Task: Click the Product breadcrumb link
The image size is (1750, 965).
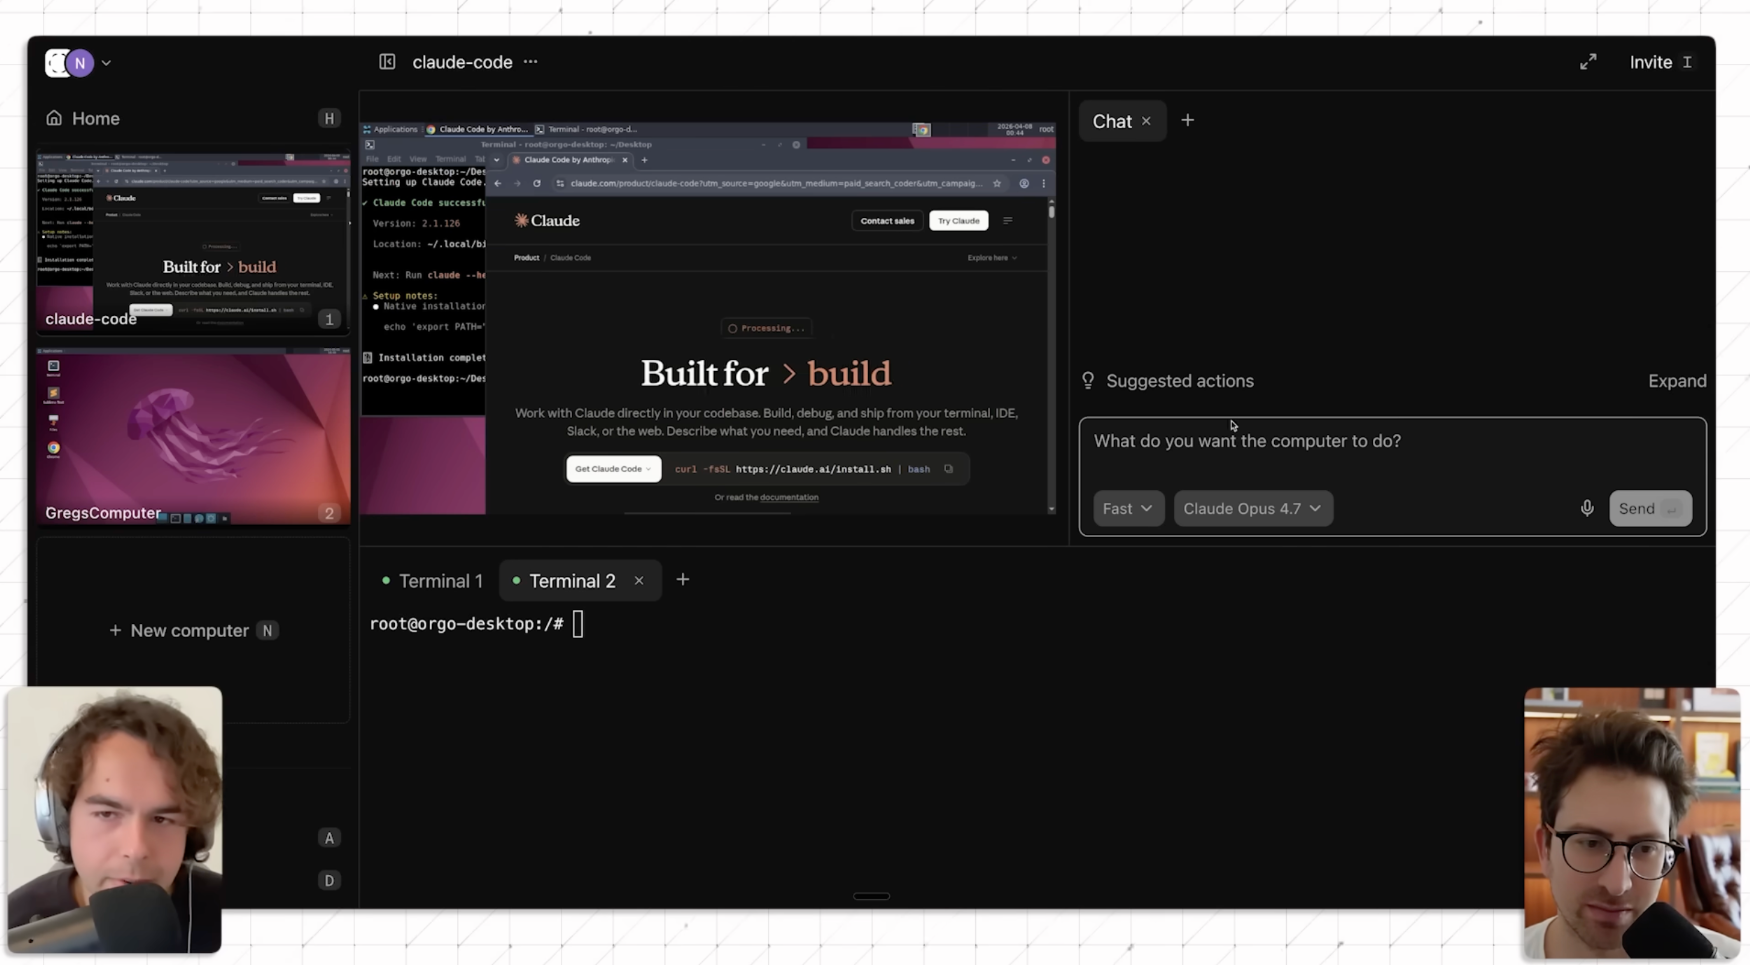Action: click(526, 258)
